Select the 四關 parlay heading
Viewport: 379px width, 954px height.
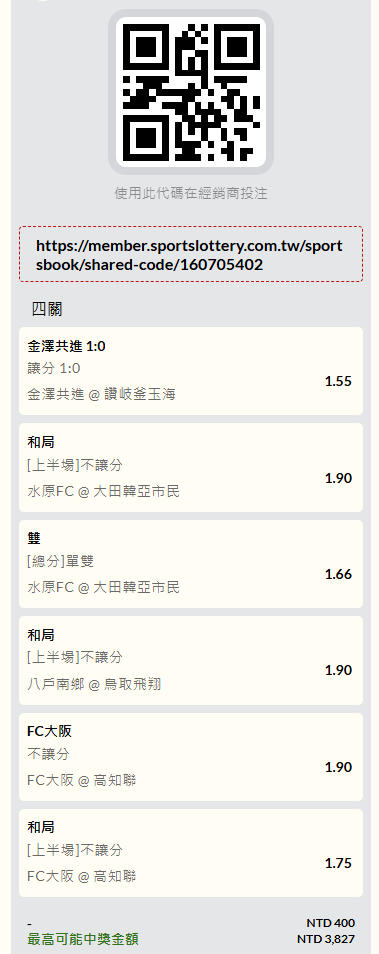click(47, 309)
